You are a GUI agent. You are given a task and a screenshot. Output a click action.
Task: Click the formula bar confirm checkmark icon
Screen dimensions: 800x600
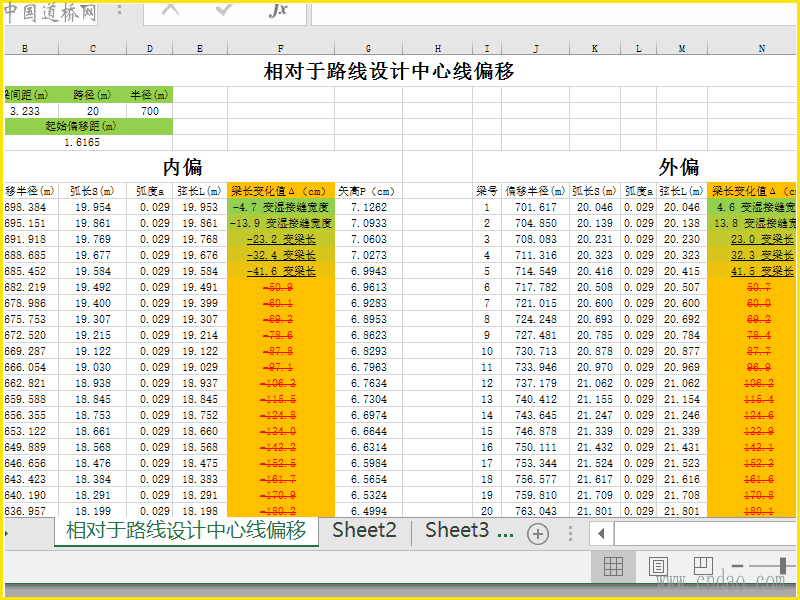coord(224,9)
